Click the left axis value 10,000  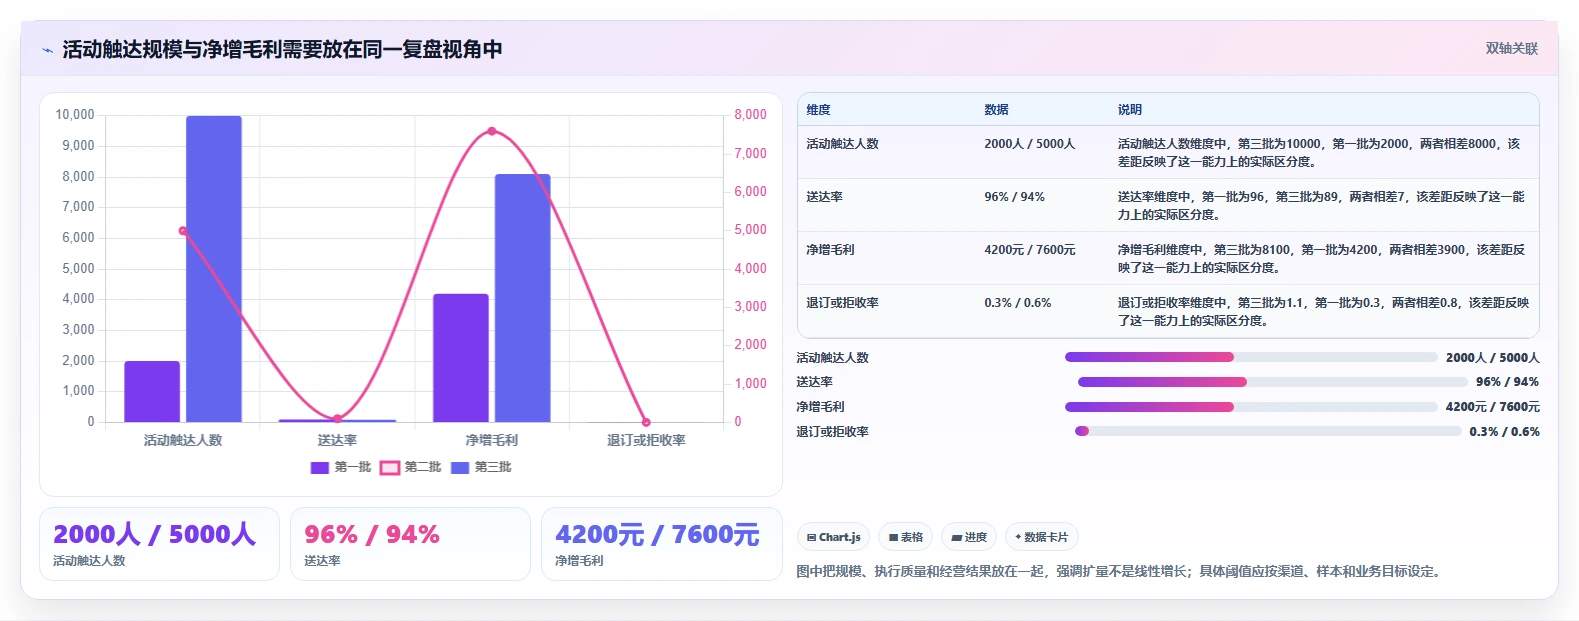click(x=75, y=115)
